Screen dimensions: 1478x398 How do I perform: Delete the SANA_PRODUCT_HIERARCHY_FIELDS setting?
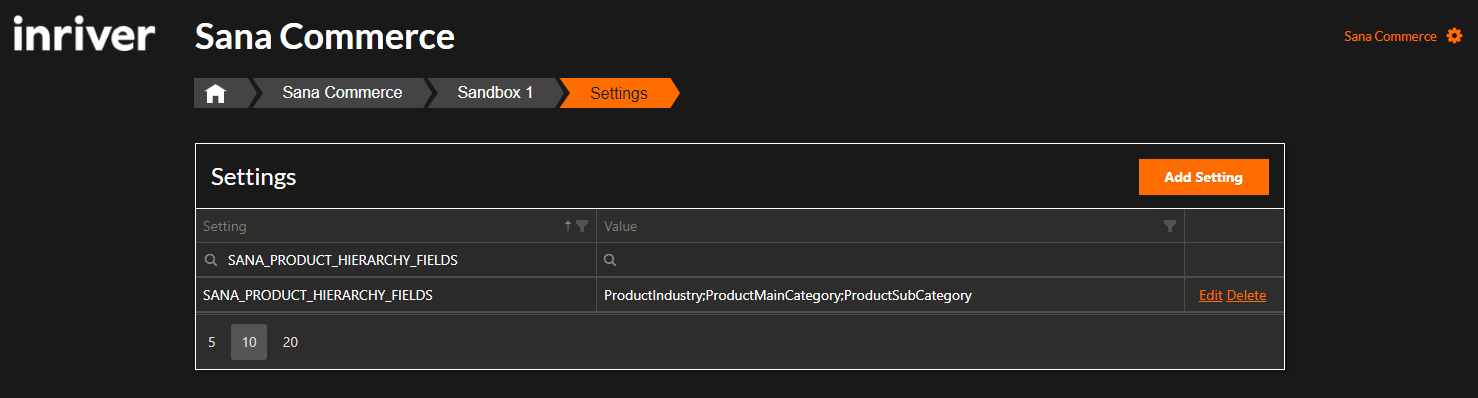(x=1246, y=295)
